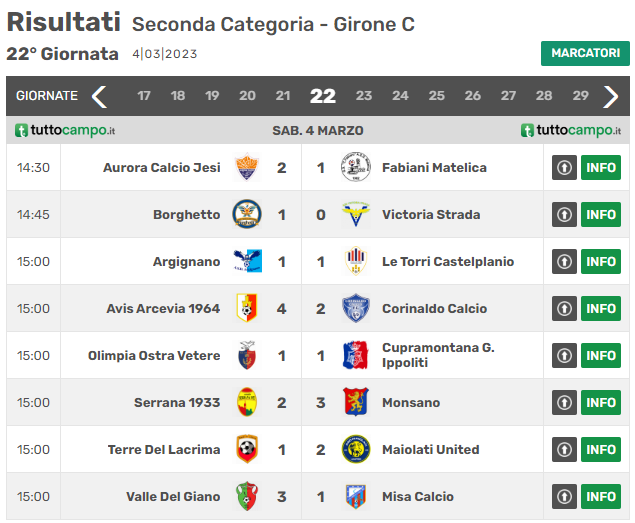The width and height of the screenshot is (635, 523).
Task: Go to previous giornate with left chevron
Action: [99, 96]
